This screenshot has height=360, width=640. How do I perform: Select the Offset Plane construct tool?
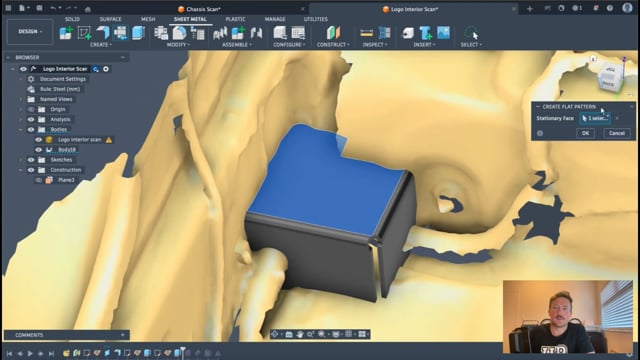tap(333, 33)
